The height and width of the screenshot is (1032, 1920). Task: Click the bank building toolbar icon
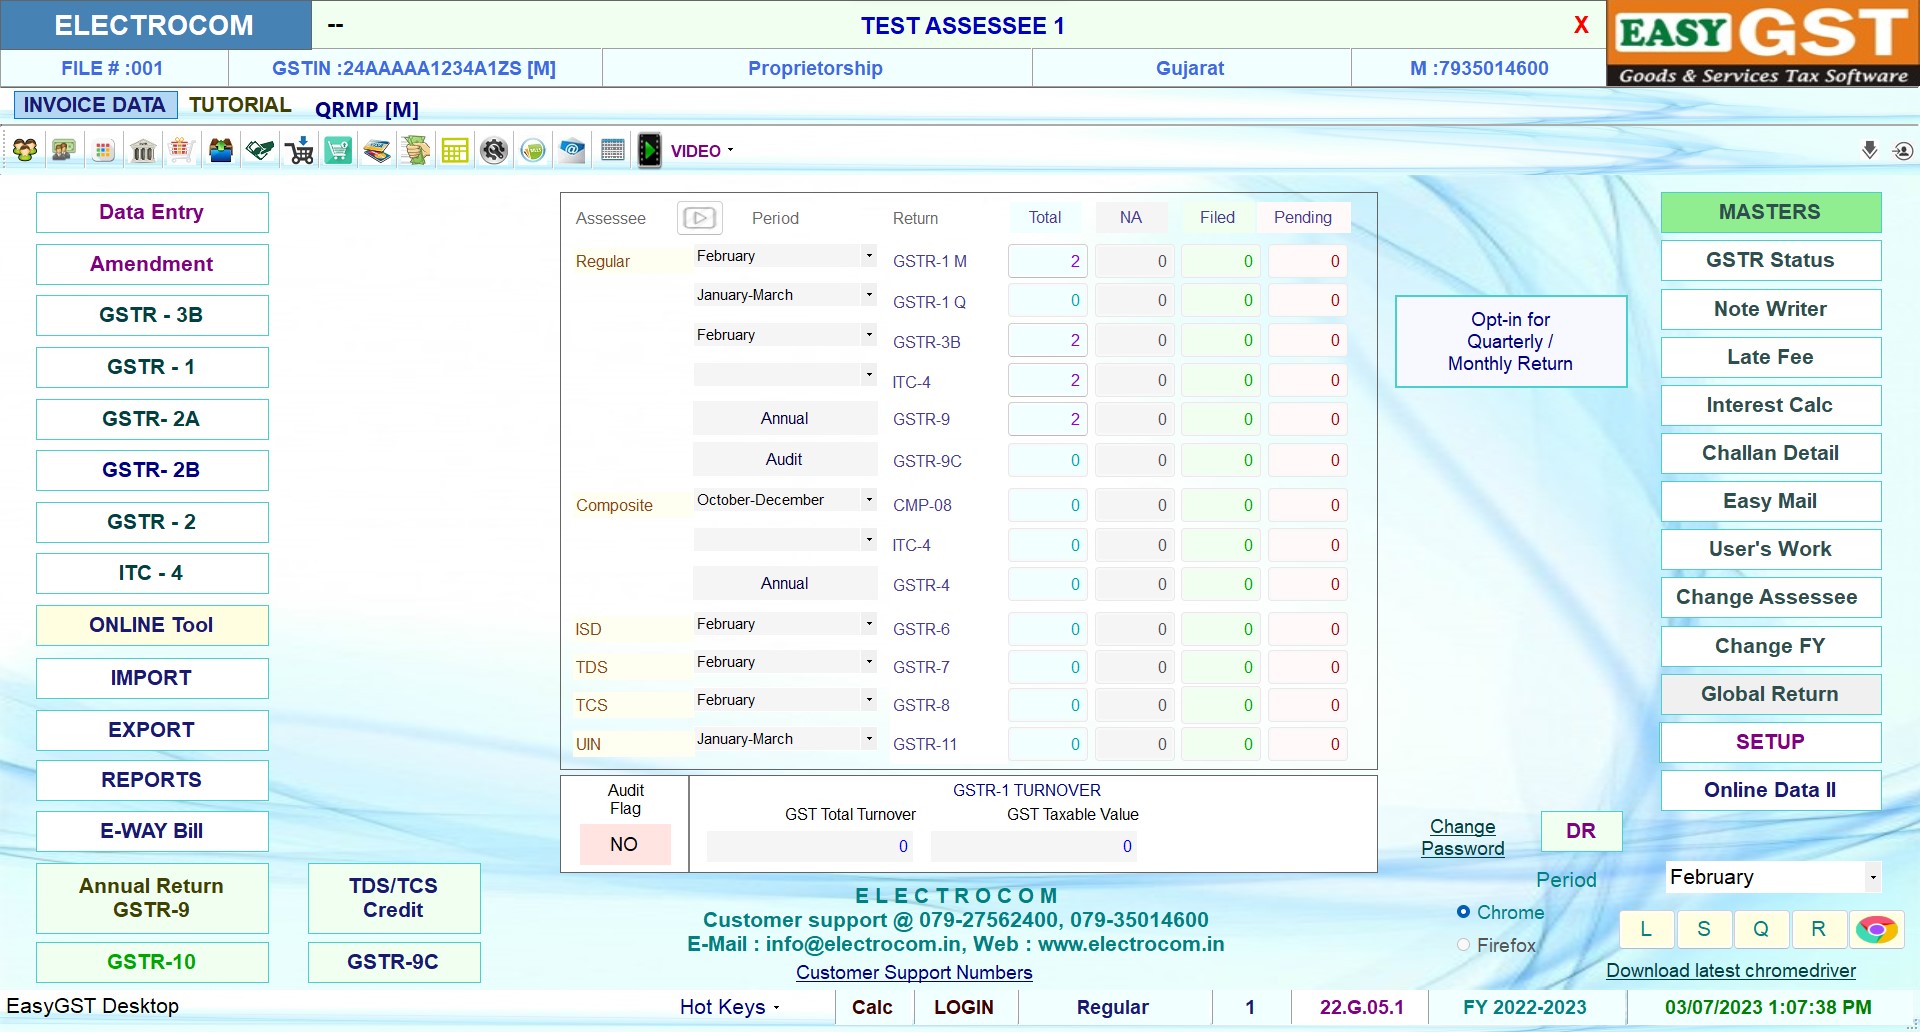pyautogui.click(x=143, y=151)
